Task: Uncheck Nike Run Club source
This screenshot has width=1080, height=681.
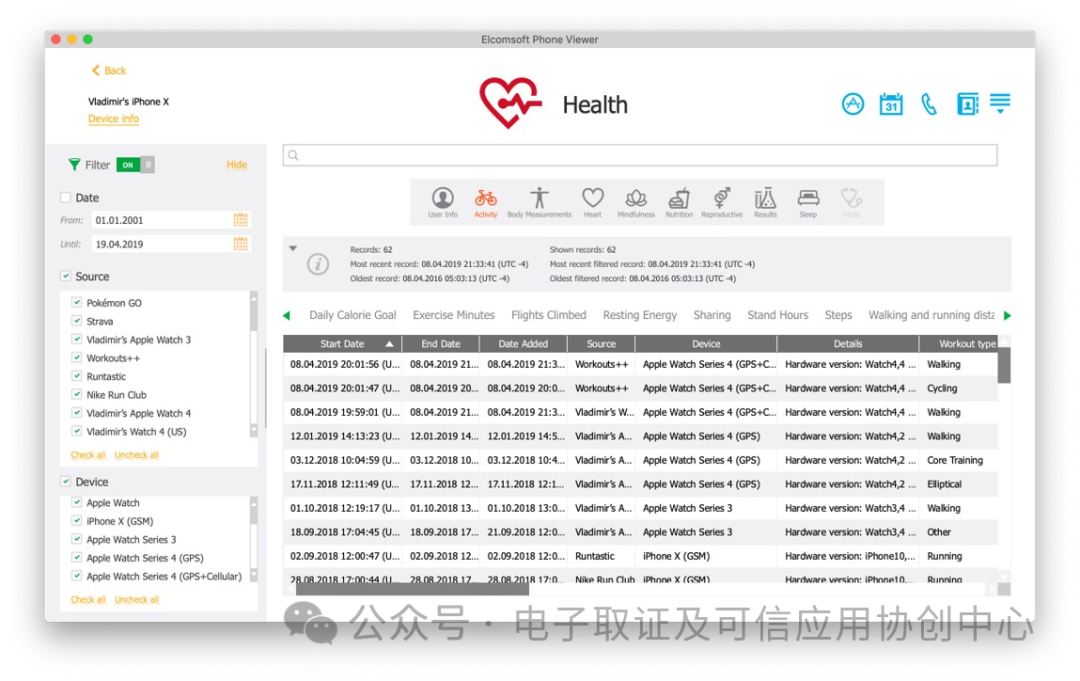Action: pyautogui.click(x=77, y=395)
